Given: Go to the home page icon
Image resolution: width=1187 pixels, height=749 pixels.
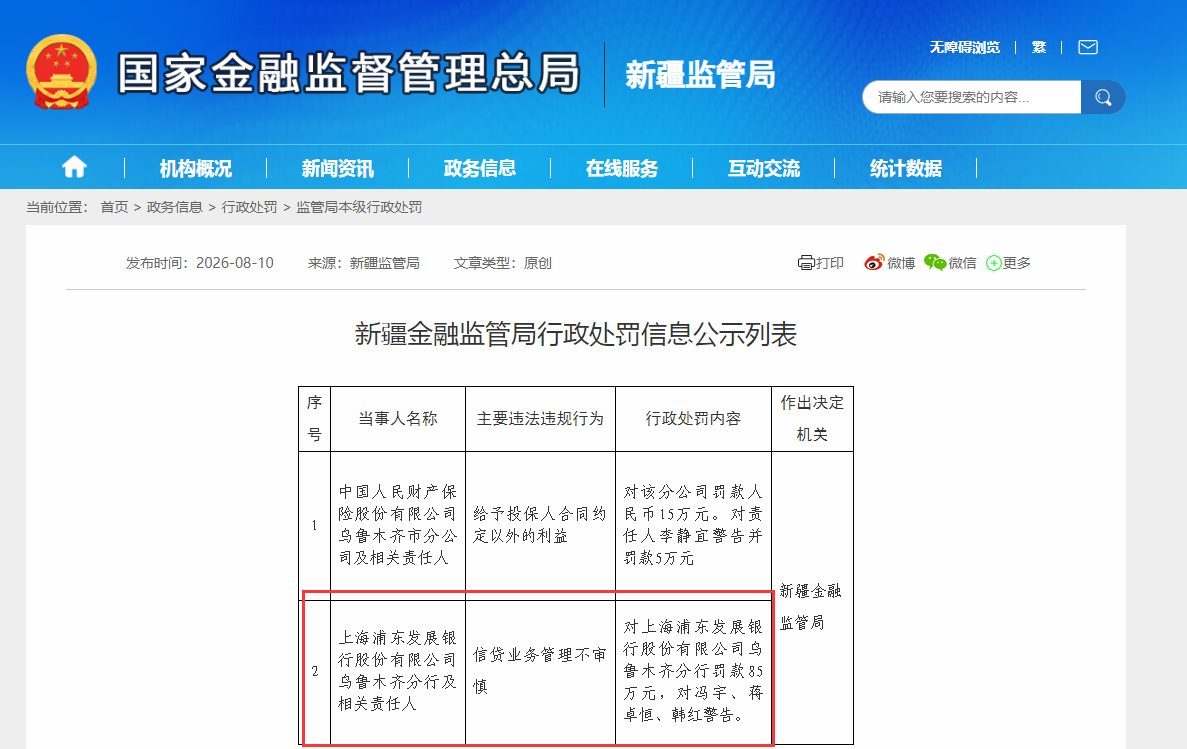Looking at the screenshot, I should tap(74, 167).
